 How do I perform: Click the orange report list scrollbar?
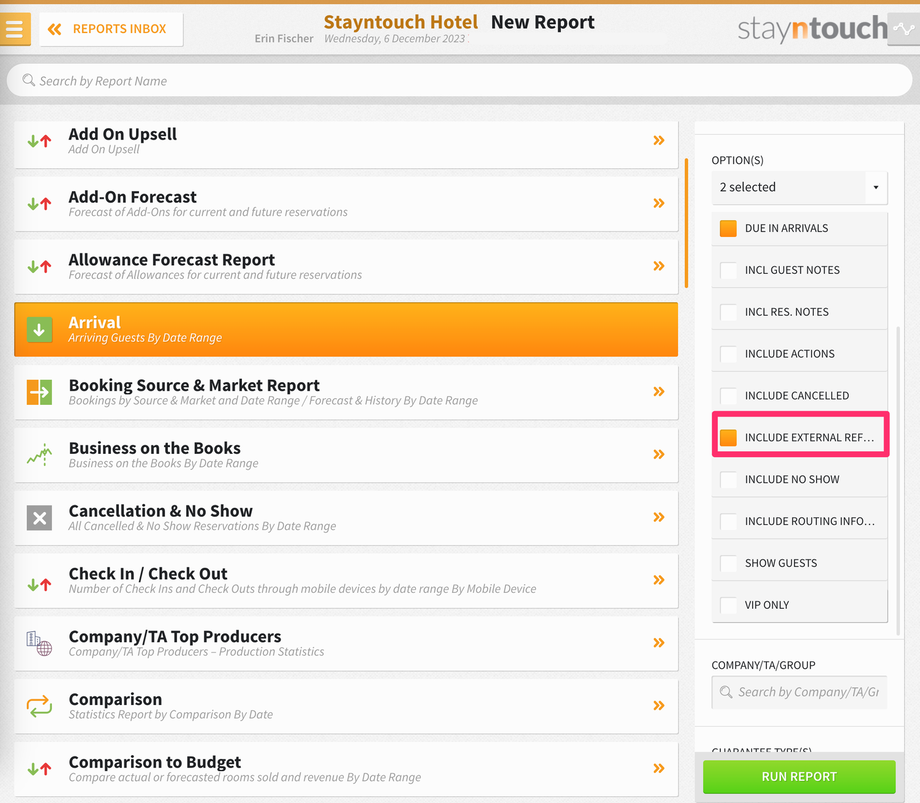pos(686,223)
